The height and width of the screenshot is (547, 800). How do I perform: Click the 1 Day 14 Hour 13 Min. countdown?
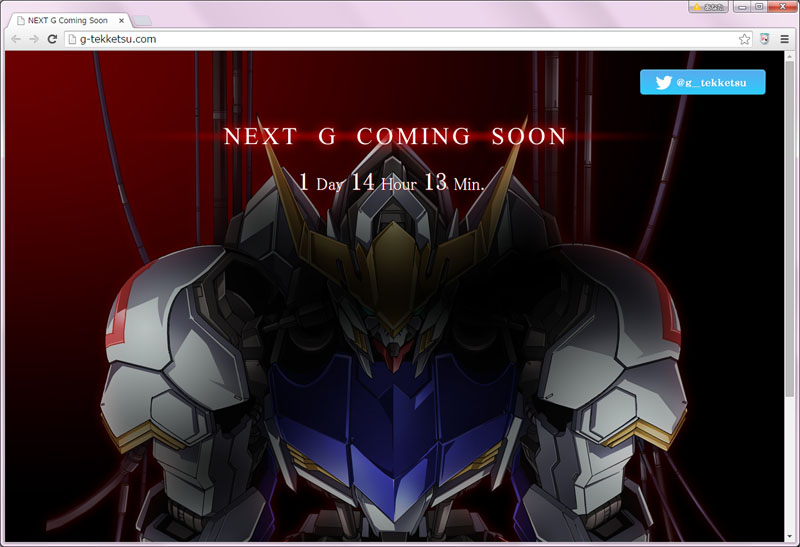click(391, 182)
